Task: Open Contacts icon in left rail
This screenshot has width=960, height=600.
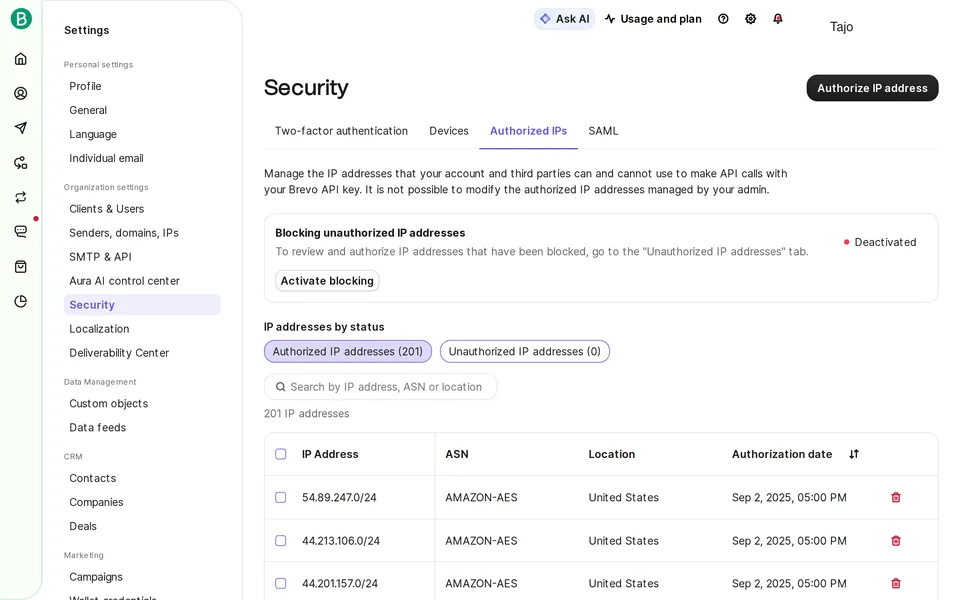Action: pos(21,93)
